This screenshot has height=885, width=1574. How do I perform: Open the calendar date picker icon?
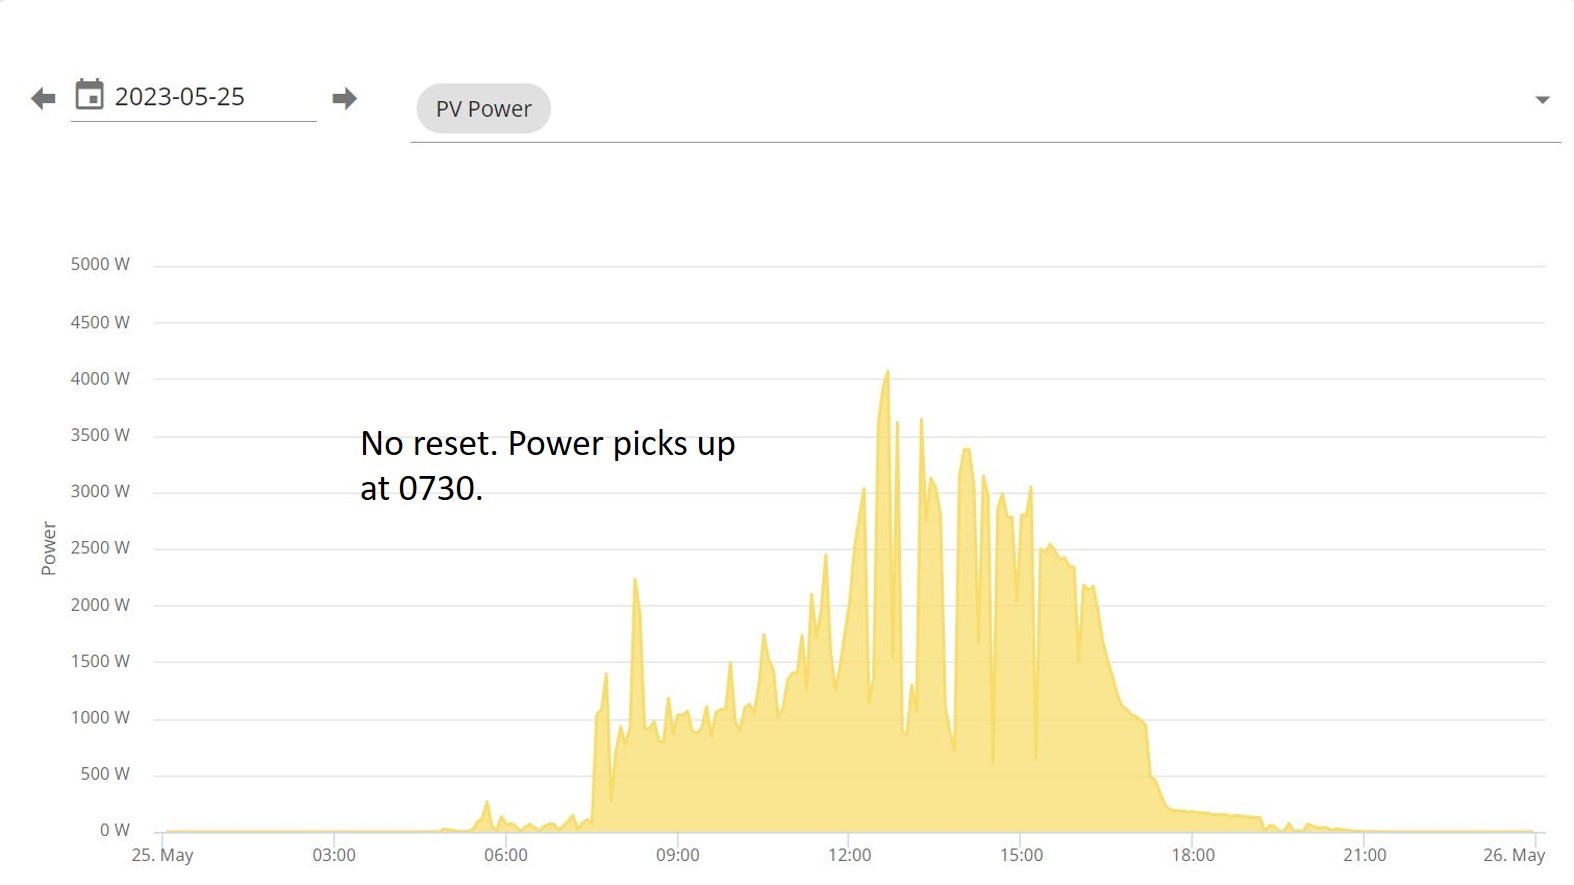(x=90, y=95)
